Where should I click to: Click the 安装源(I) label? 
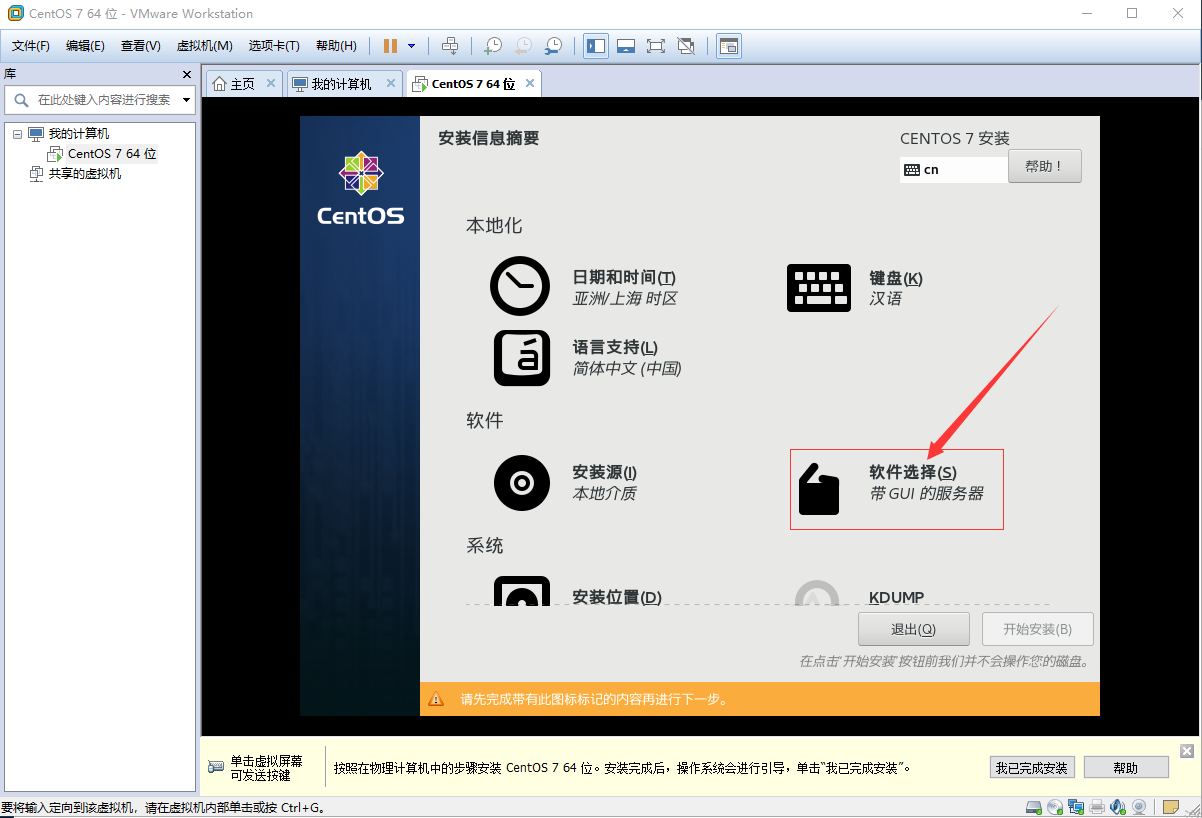coord(604,472)
